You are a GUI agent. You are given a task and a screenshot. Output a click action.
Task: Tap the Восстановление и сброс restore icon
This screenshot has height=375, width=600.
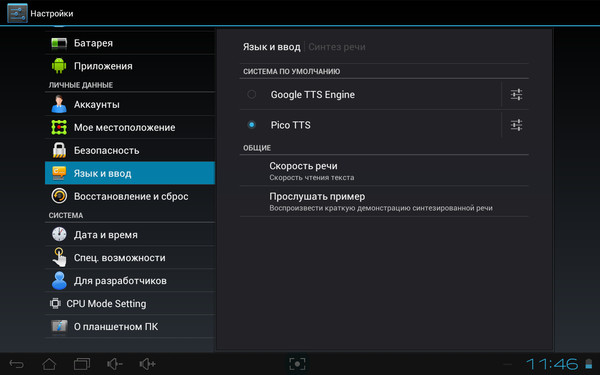(59, 196)
